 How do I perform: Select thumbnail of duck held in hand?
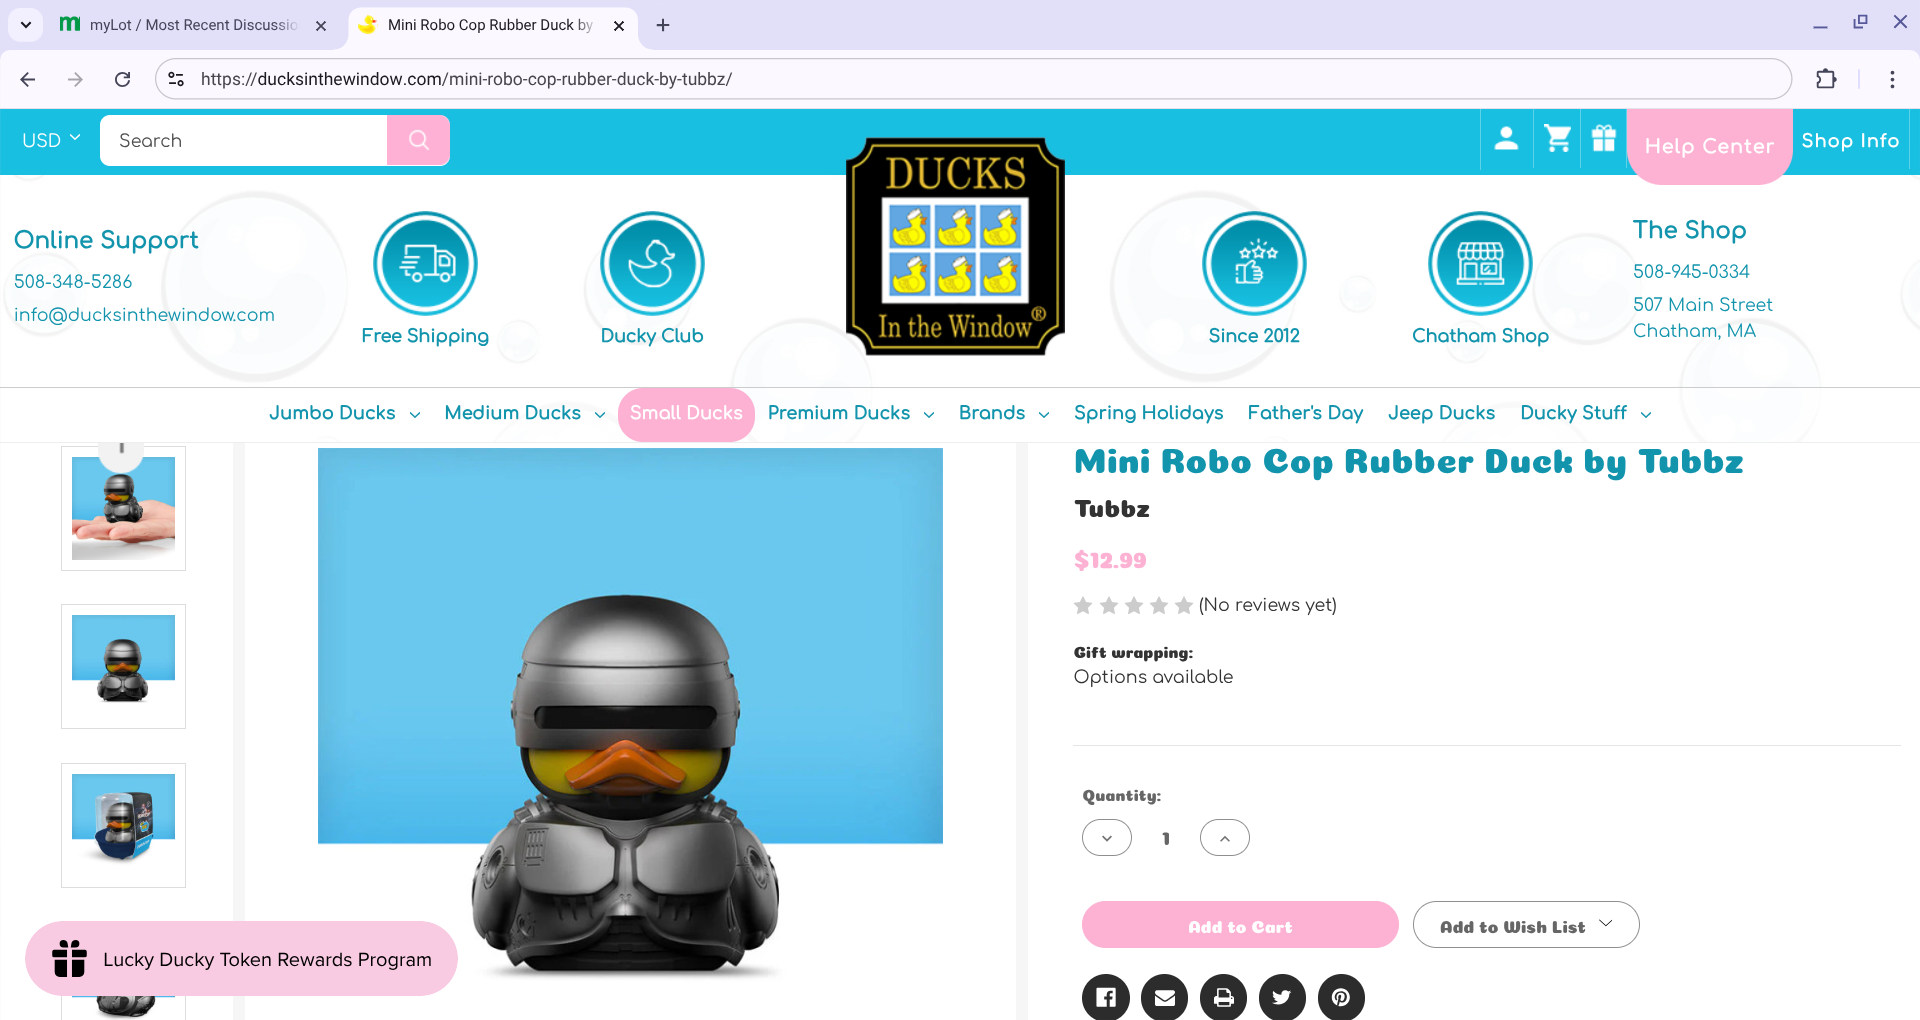click(x=123, y=508)
